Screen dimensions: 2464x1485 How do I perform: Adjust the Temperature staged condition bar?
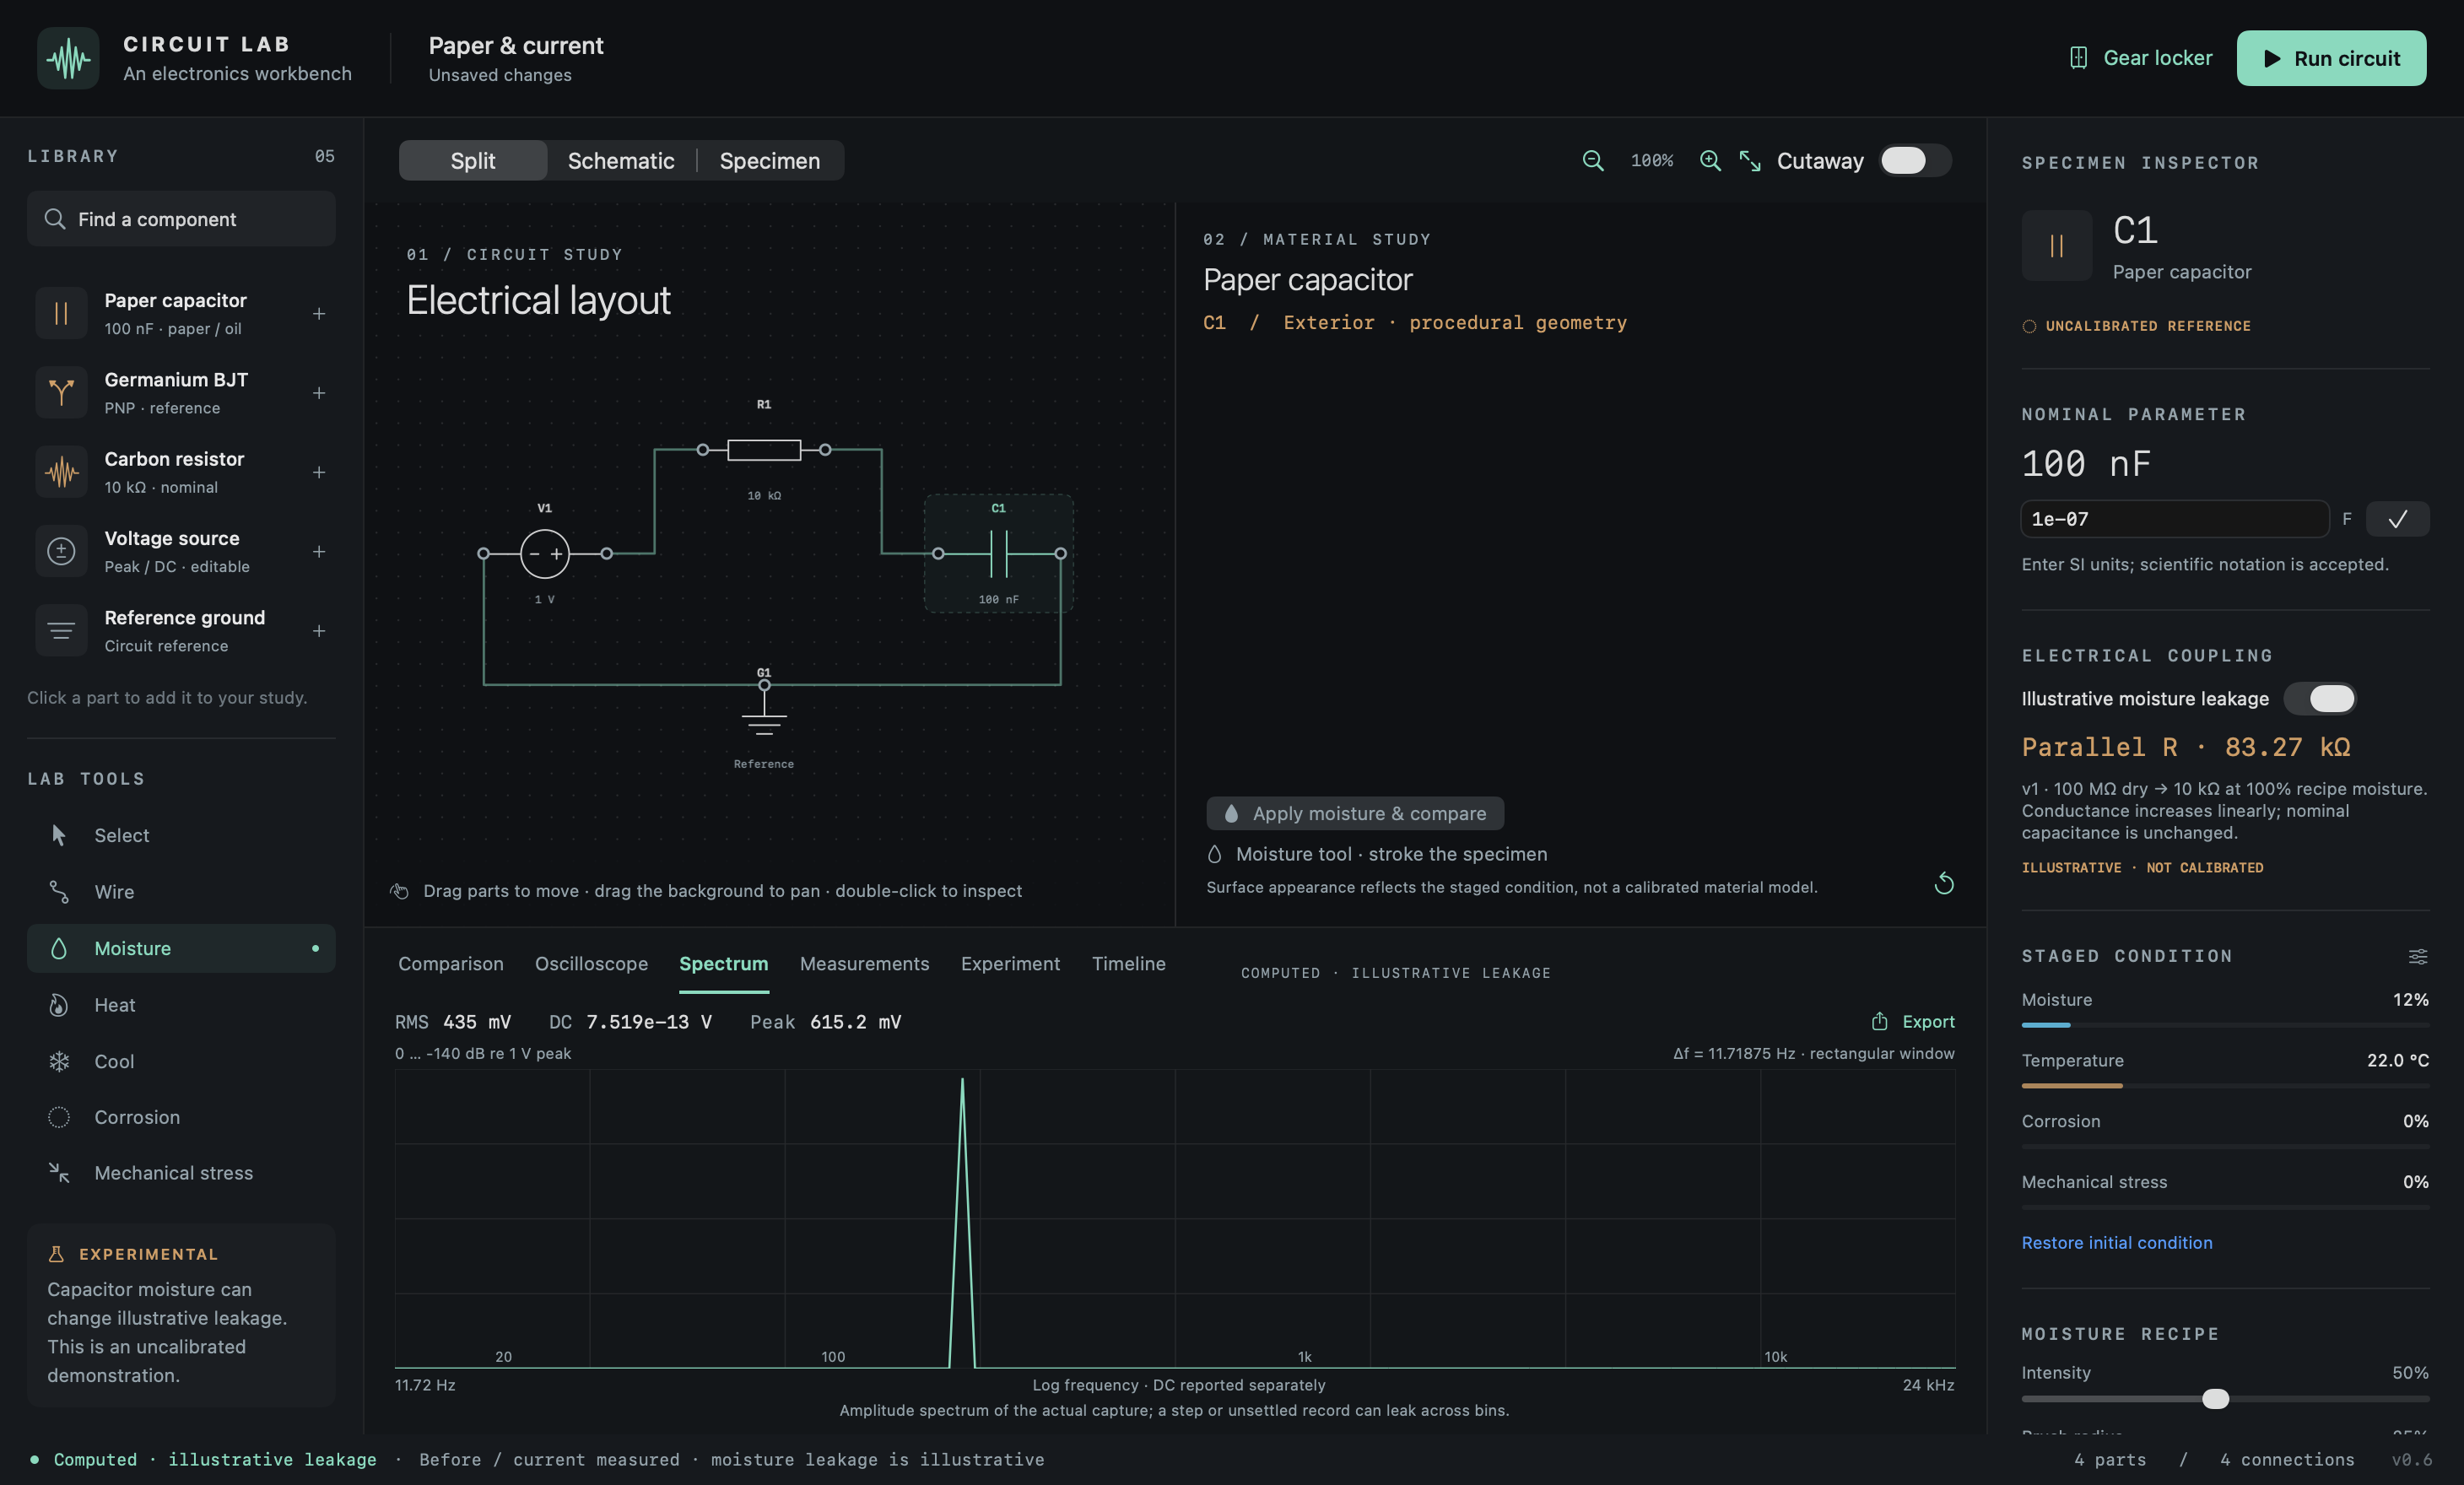pos(2225,1085)
